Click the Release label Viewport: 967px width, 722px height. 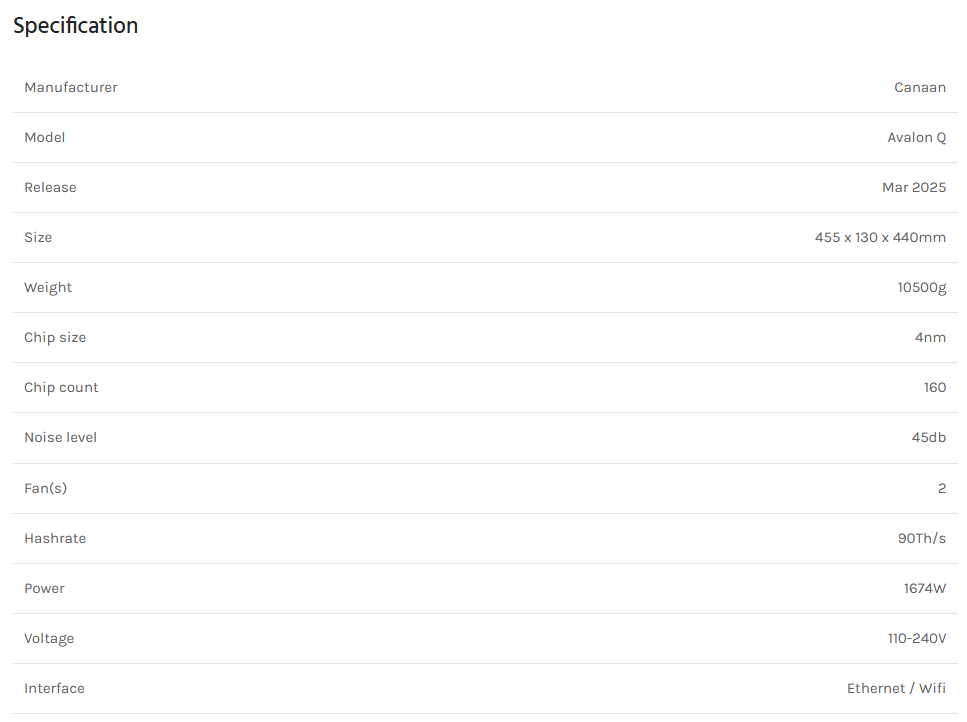click(50, 187)
